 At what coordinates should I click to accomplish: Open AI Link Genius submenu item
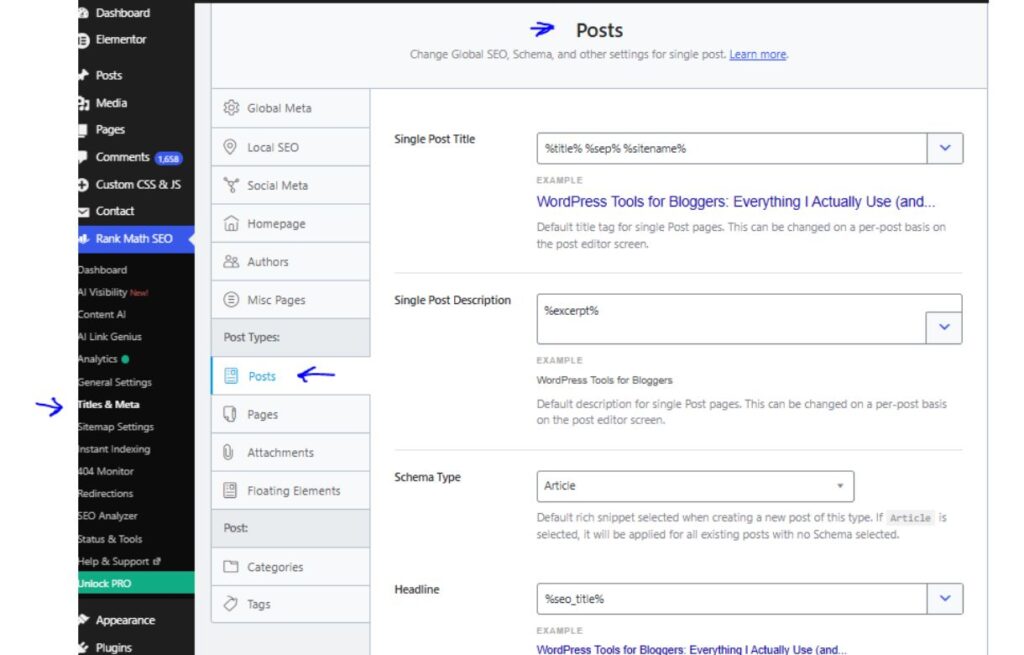(110, 336)
